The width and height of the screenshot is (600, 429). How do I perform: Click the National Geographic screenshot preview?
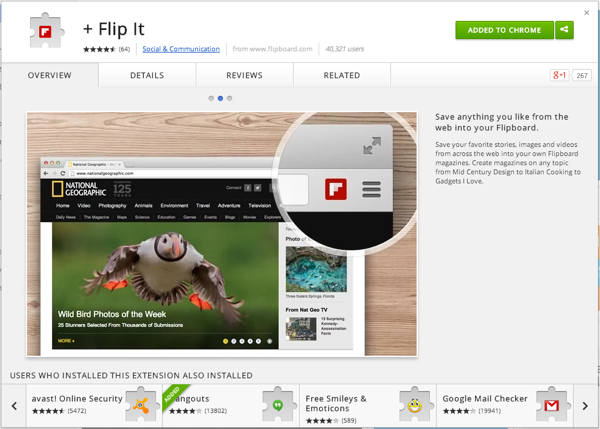pos(222,234)
